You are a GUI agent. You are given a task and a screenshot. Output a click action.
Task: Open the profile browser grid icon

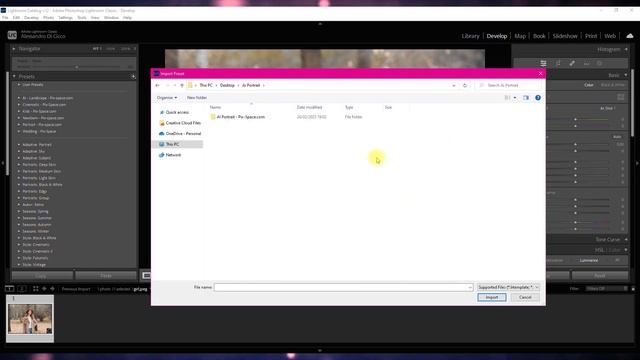point(620,97)
